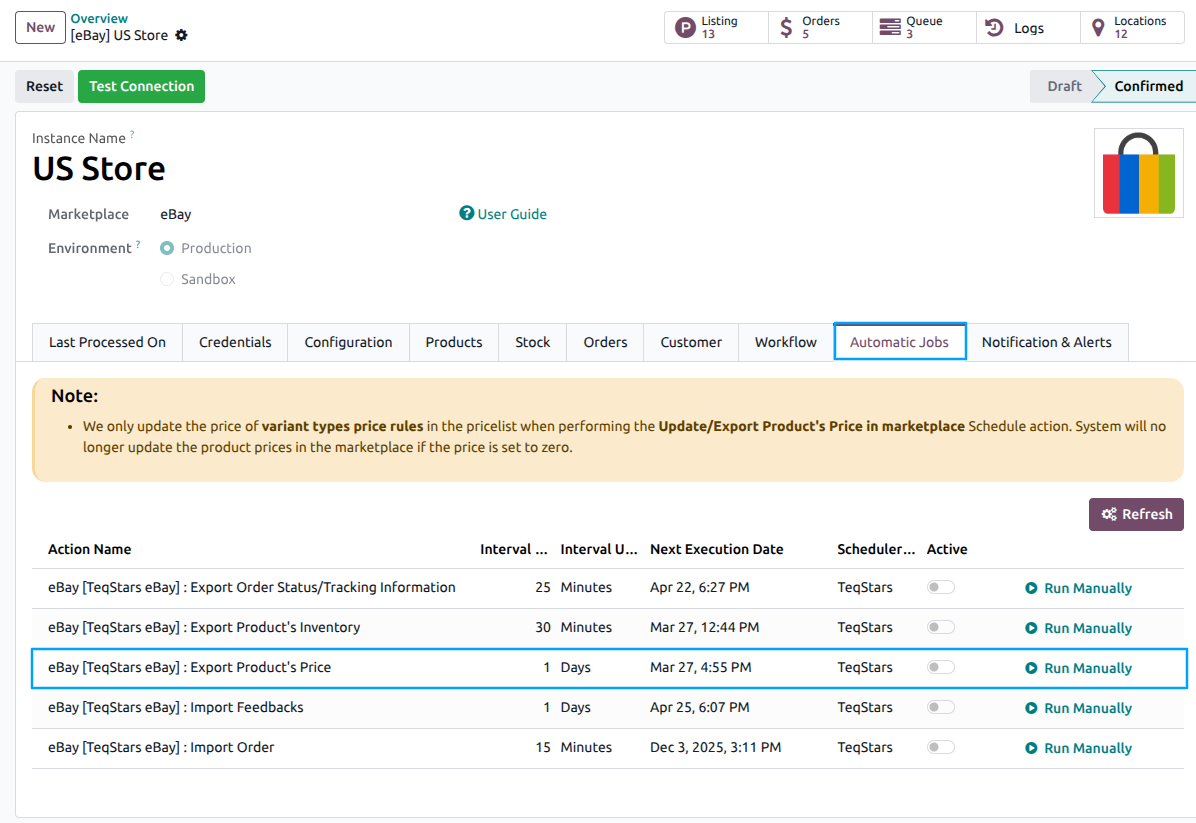
Task: Click the US Store instance name field
Action: click(x=98, y=169)
